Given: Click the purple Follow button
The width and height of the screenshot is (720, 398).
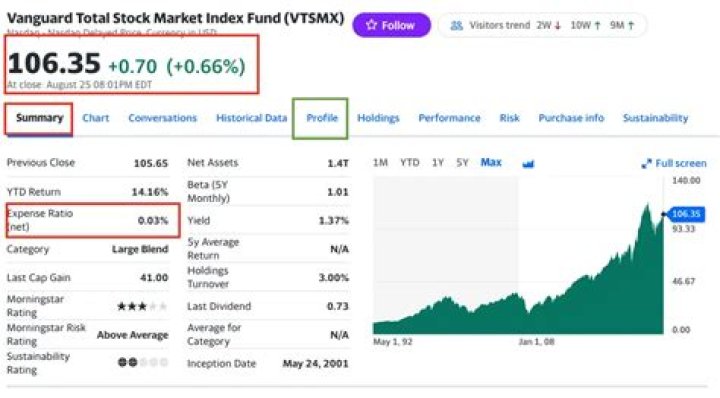Looking at the screenshot, I should (x=392, y=25).
